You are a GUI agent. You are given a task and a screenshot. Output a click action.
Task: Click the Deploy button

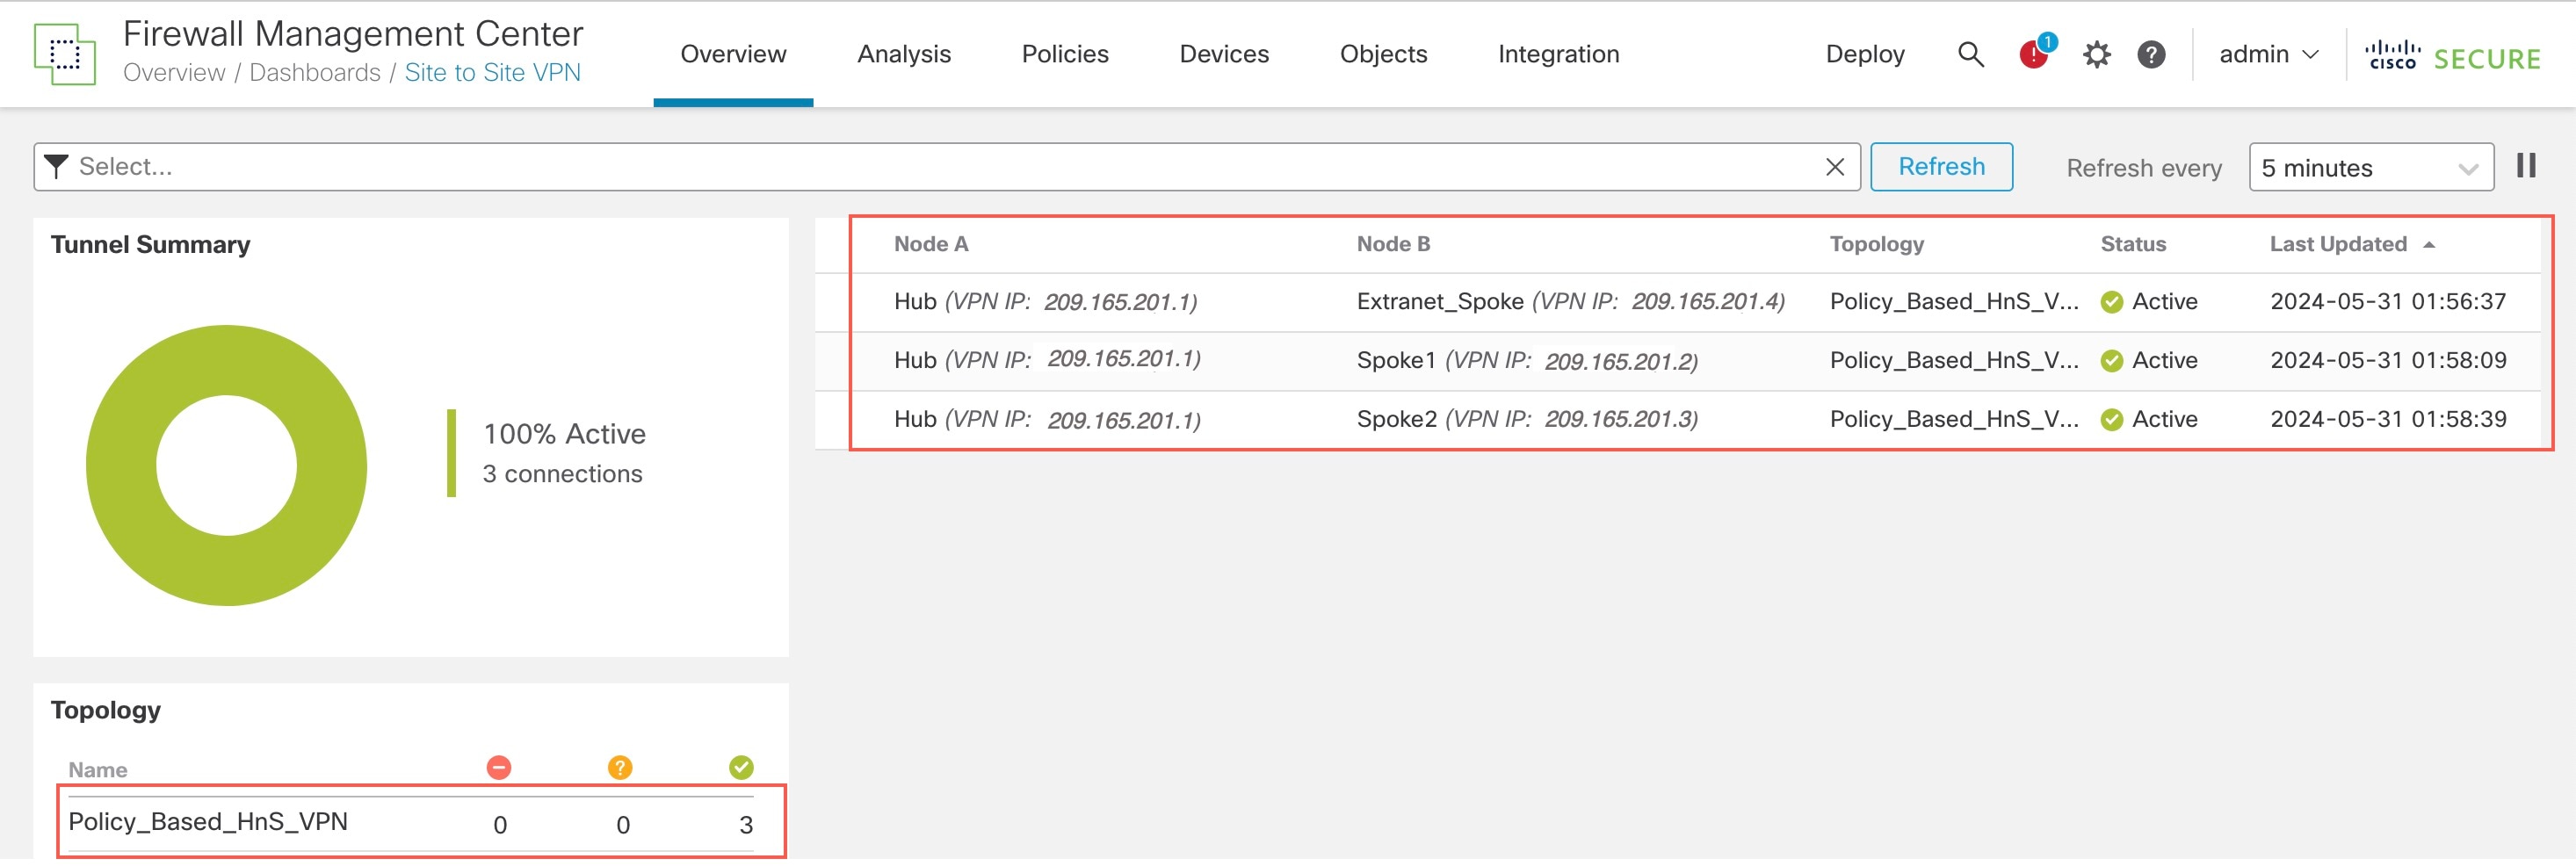1864,54
